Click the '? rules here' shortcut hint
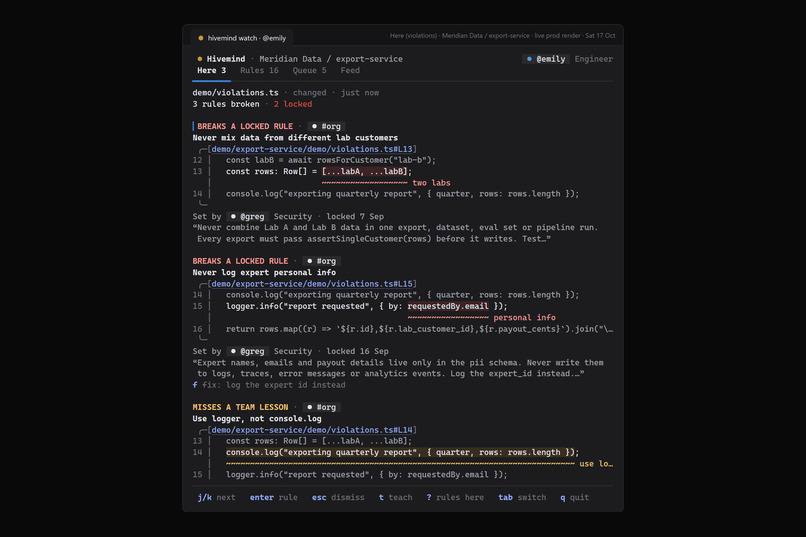 pyautogui.click(x=455, y=497)
